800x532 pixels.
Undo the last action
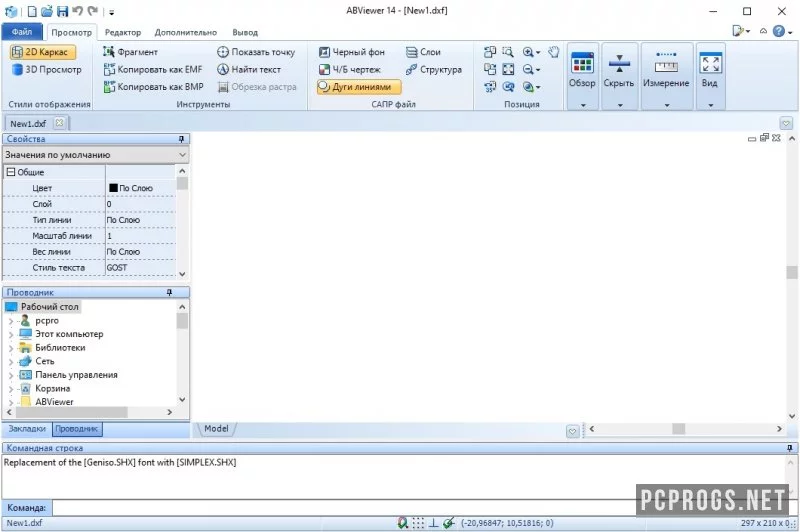click(78, 11)
